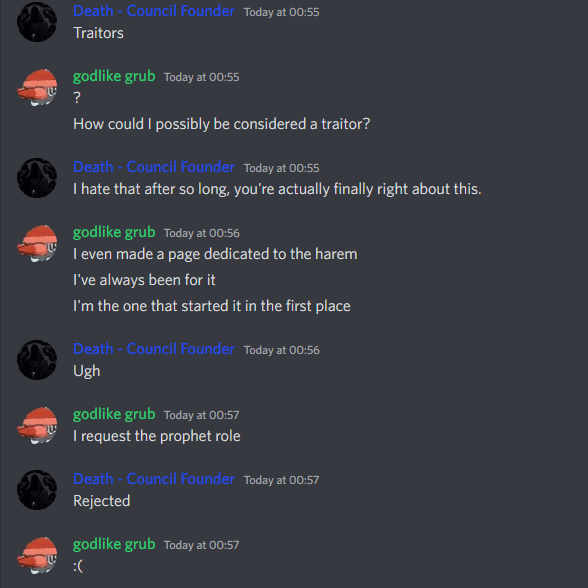Click the 'Death - Council Founder' name above 'Ugh'

click(x=154, y=349)
